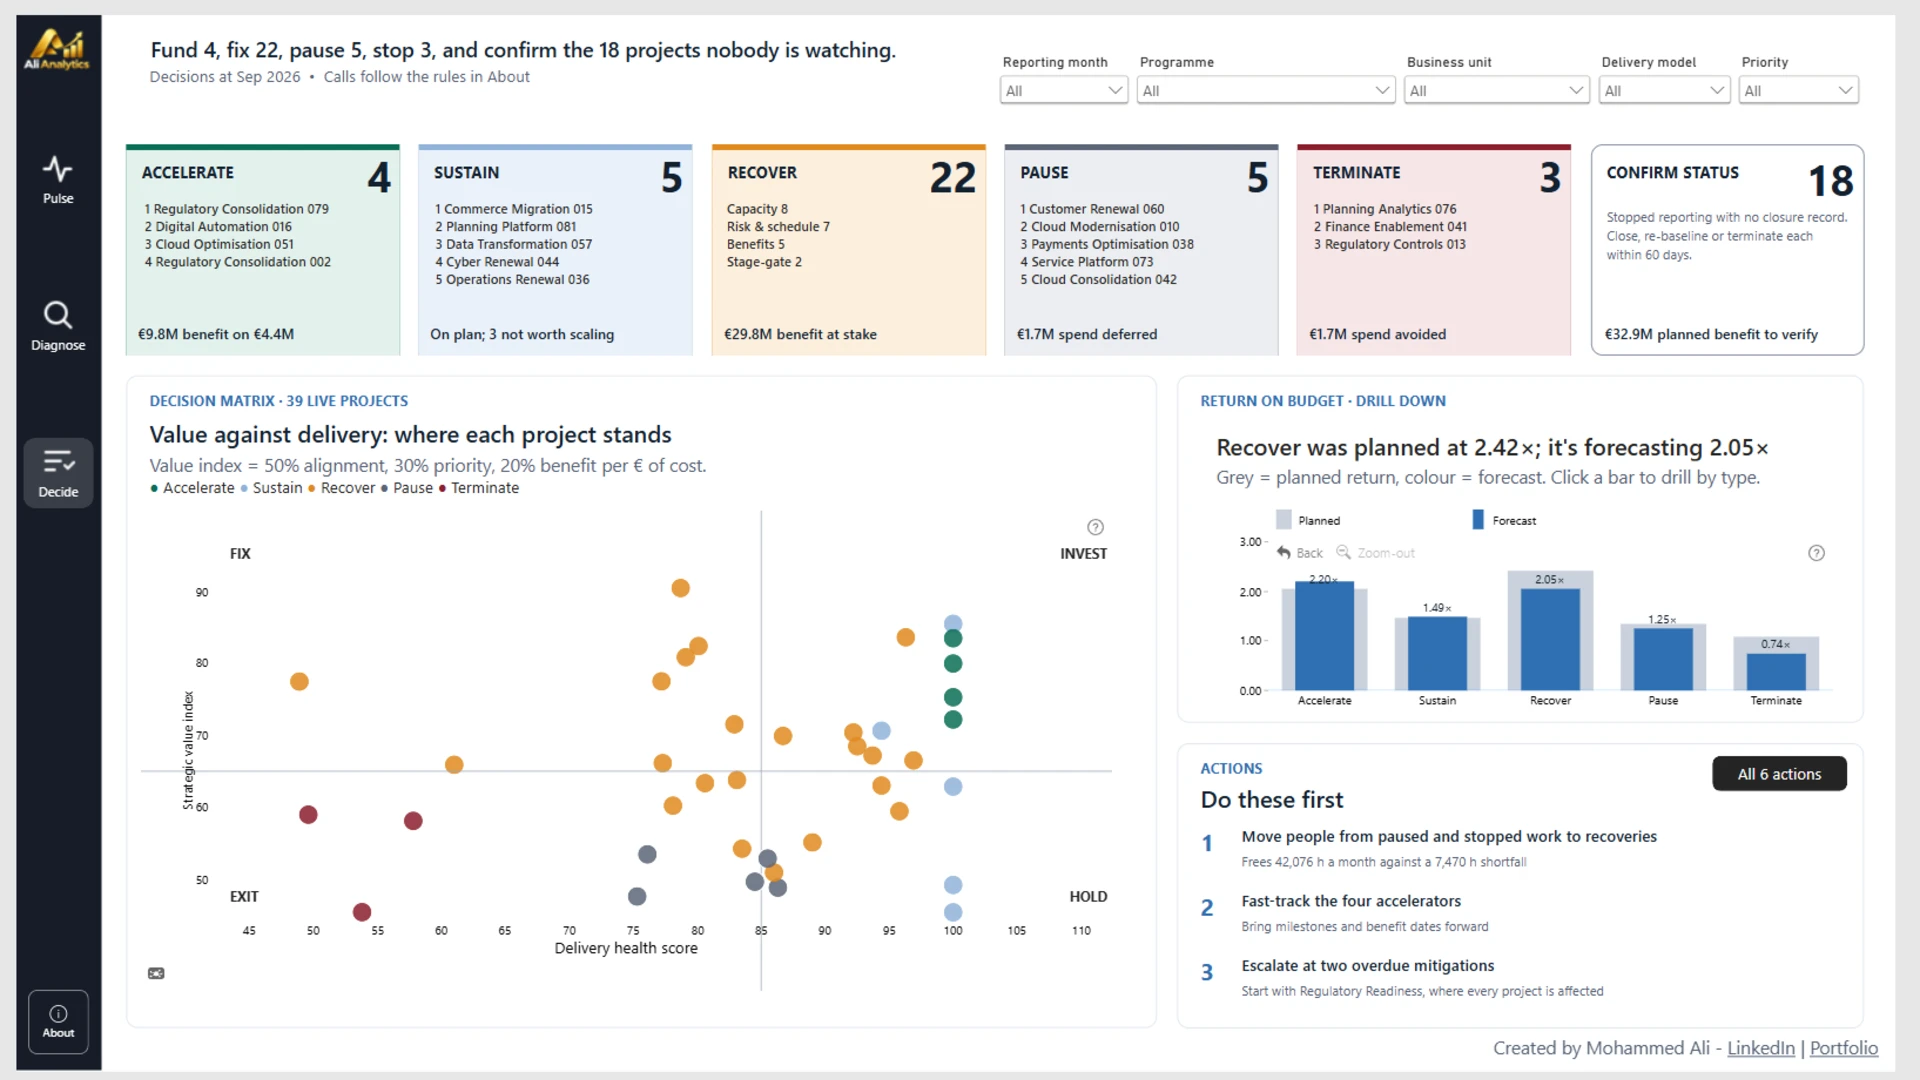This screenshot has height=1080, width=1920.
Task: Click 'Escalate at two overdue mitigations' action
Action: point(1367,965)
